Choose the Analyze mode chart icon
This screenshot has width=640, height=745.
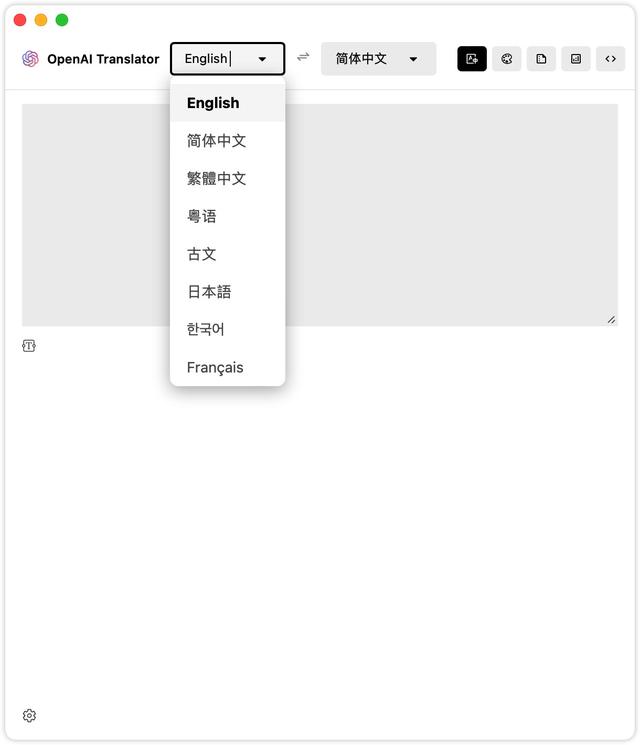click(576, 59)
